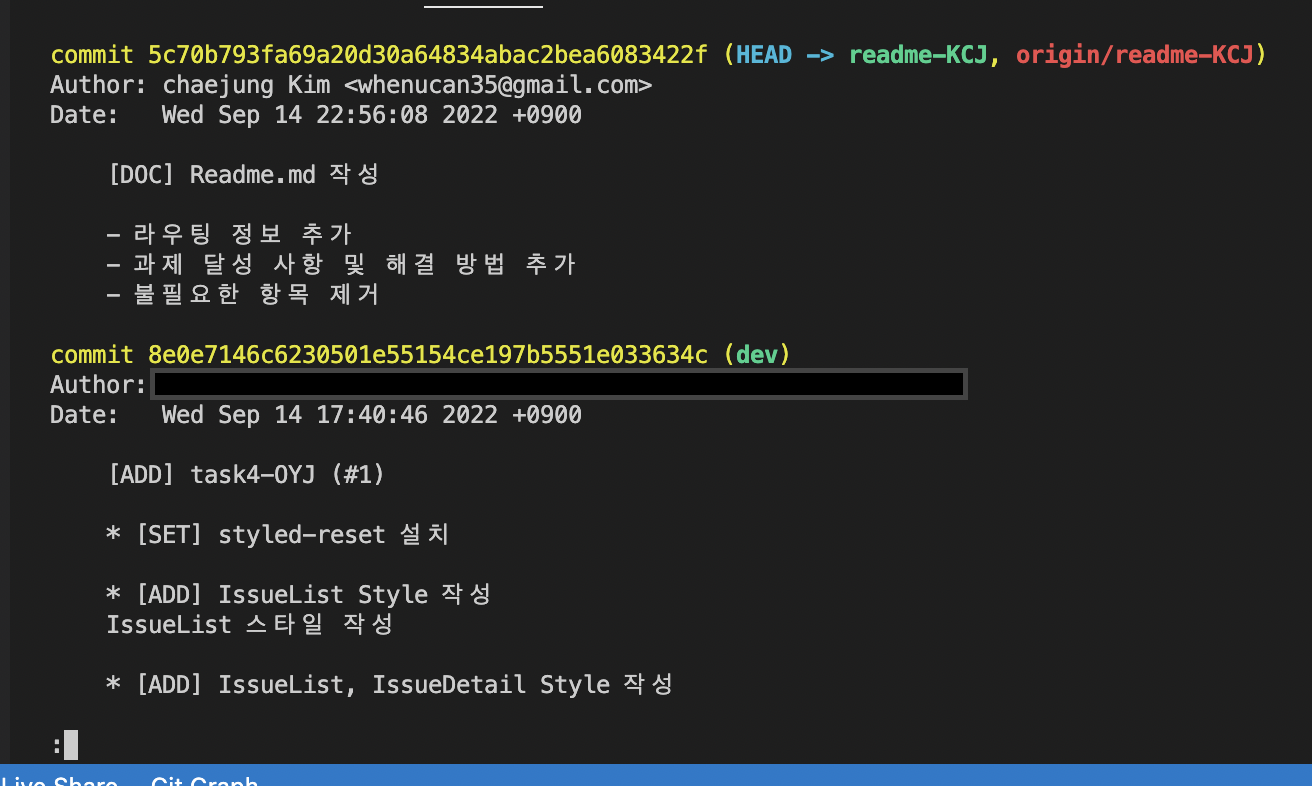Click author email whenucan35@gmail.com
The width and height of the screenshot is (1312, 786).
click(x=498, y=85)
